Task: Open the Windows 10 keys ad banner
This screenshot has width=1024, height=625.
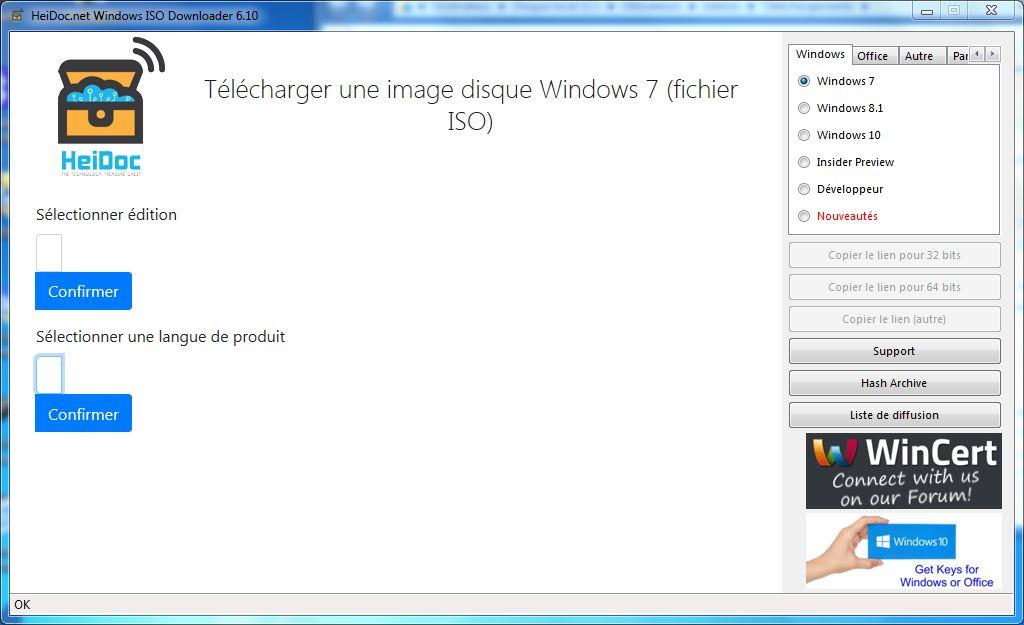Action: (904, 551)
